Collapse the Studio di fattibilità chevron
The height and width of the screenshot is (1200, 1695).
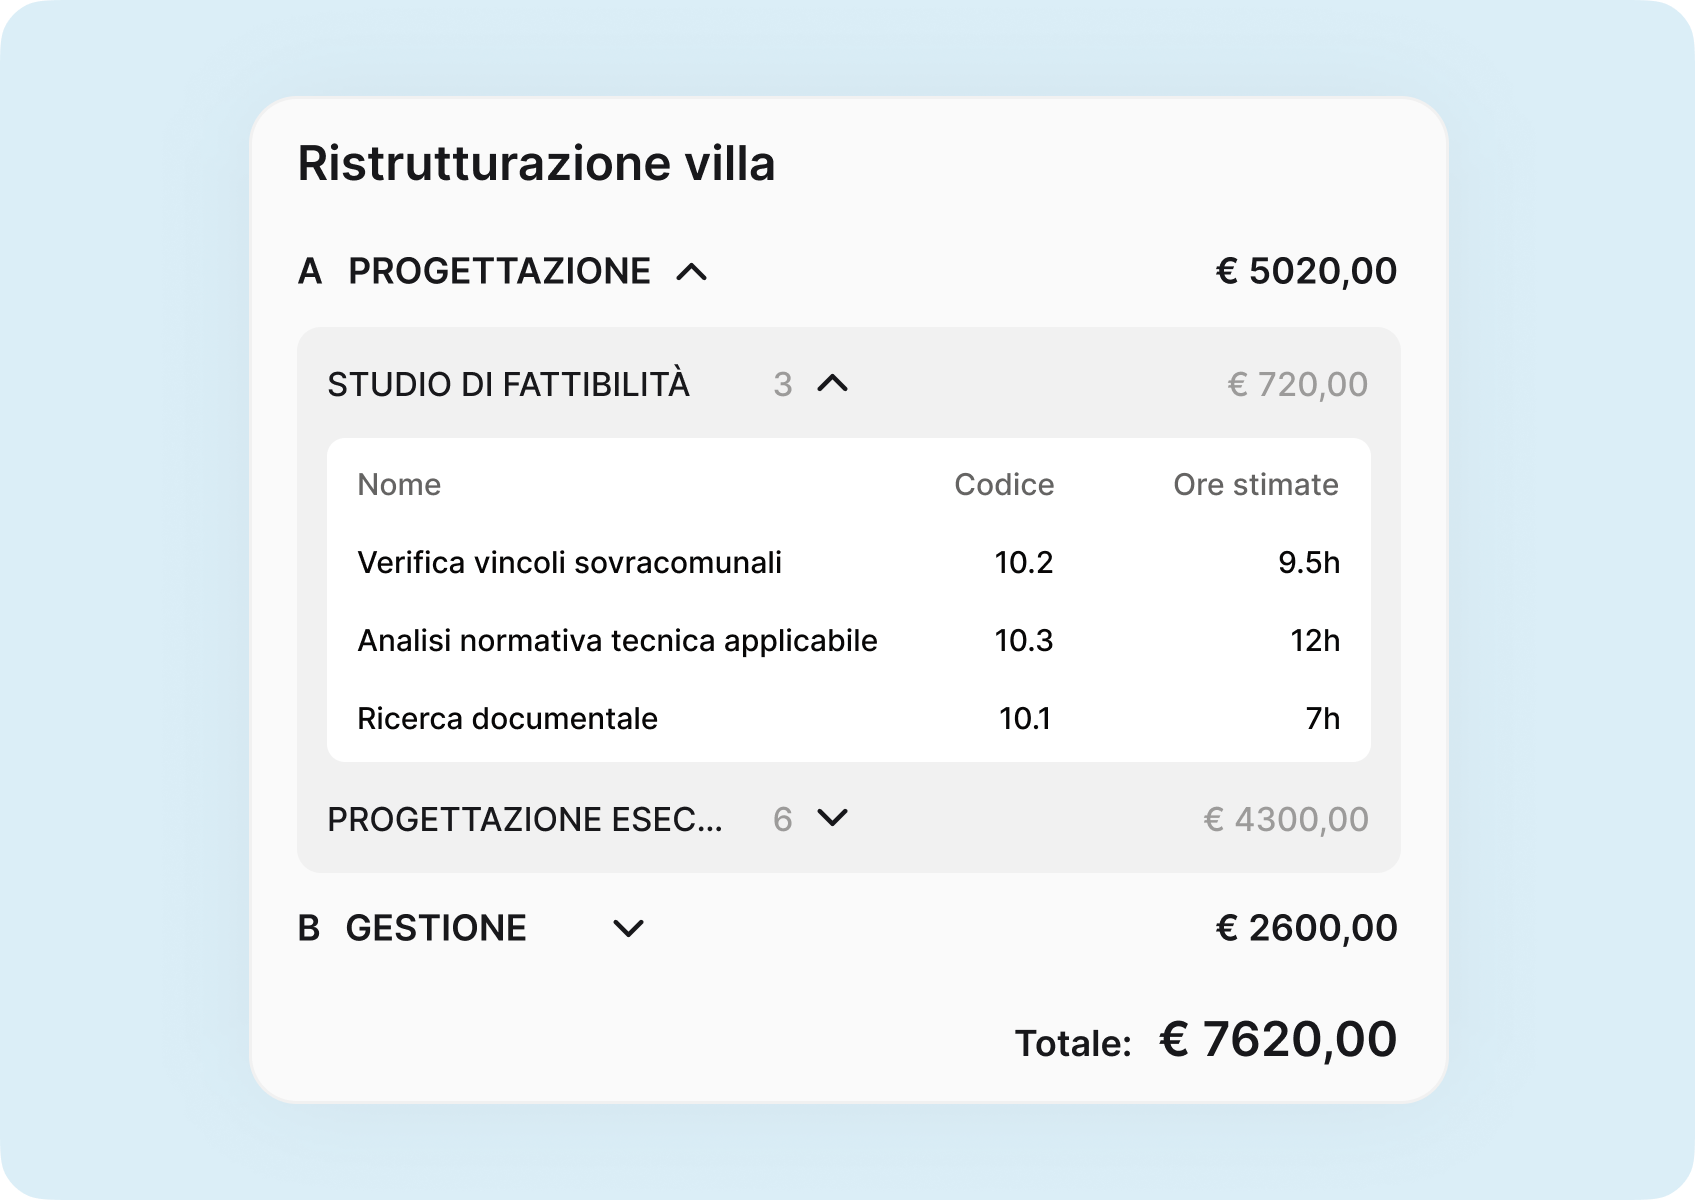(832, 384)
